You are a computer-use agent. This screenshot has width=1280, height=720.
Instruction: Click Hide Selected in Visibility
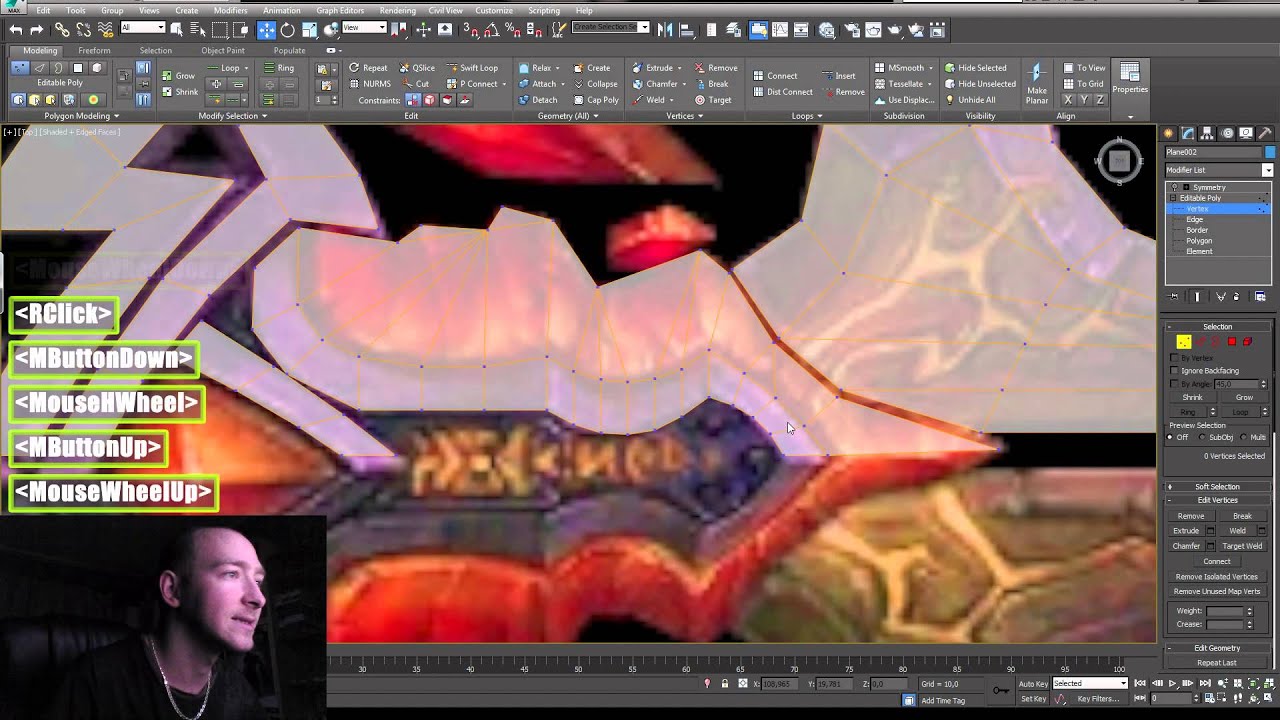(x=976, y=68)
